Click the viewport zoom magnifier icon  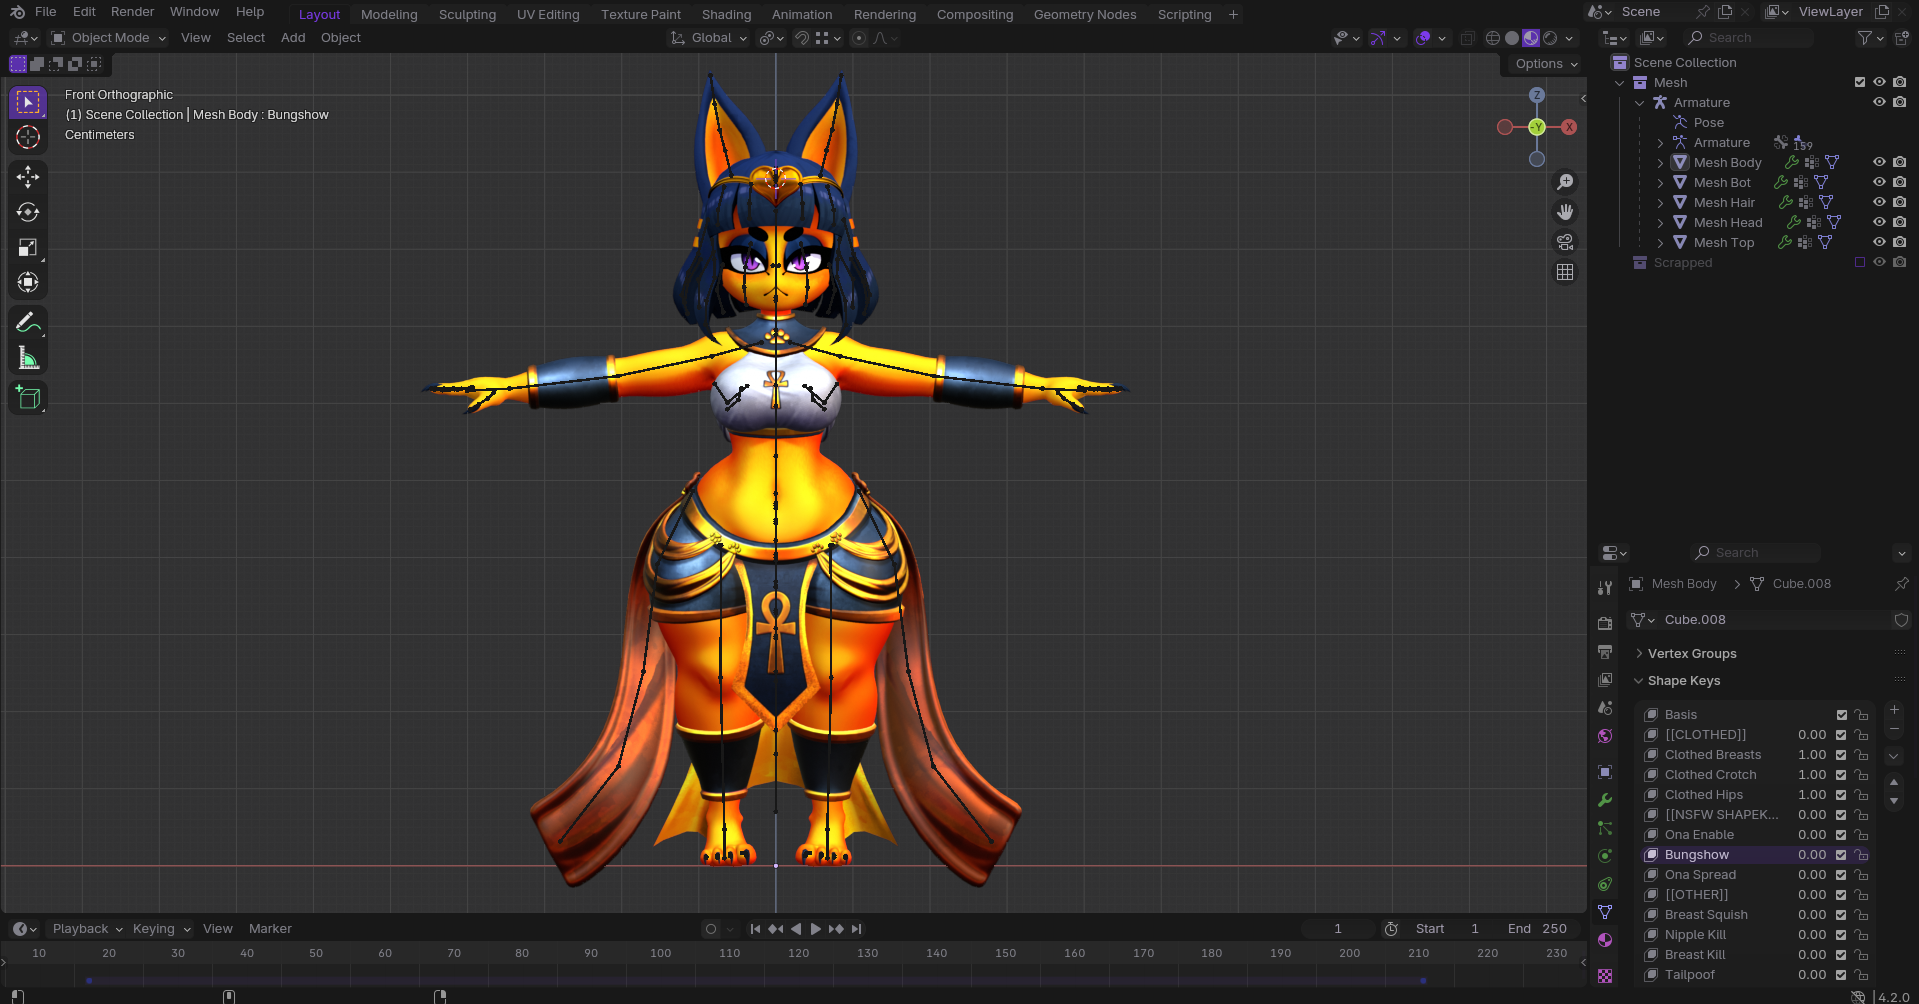coord(1565,182)
